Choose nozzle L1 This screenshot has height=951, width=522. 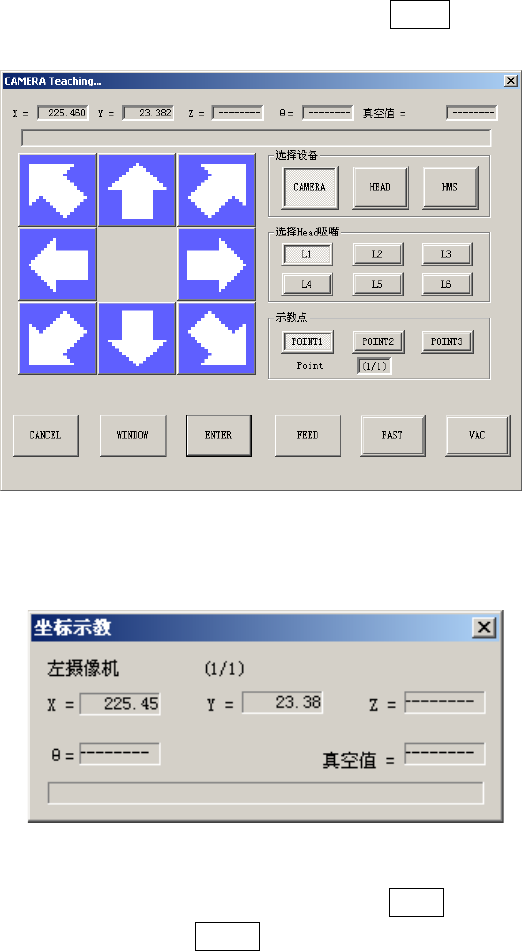(x=307, y=255)
